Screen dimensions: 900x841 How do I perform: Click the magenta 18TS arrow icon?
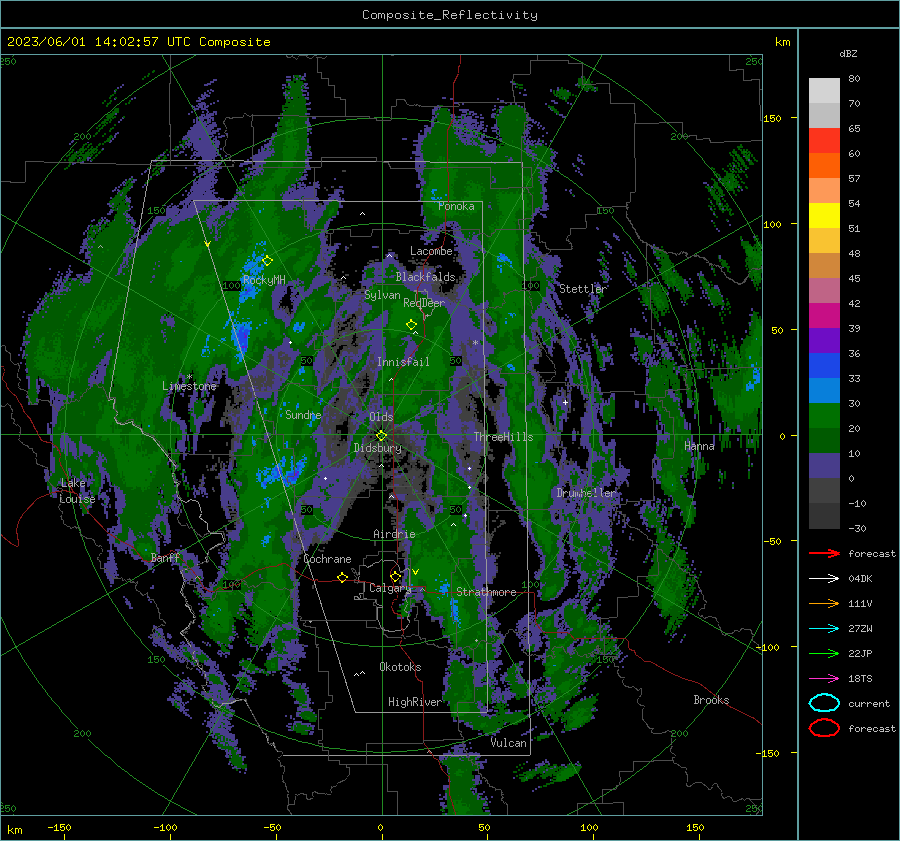[x=824, y=679]
